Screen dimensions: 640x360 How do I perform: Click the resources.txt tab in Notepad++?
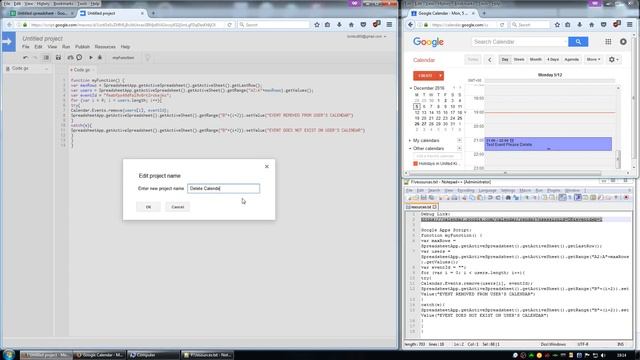[x=422, y=207]
